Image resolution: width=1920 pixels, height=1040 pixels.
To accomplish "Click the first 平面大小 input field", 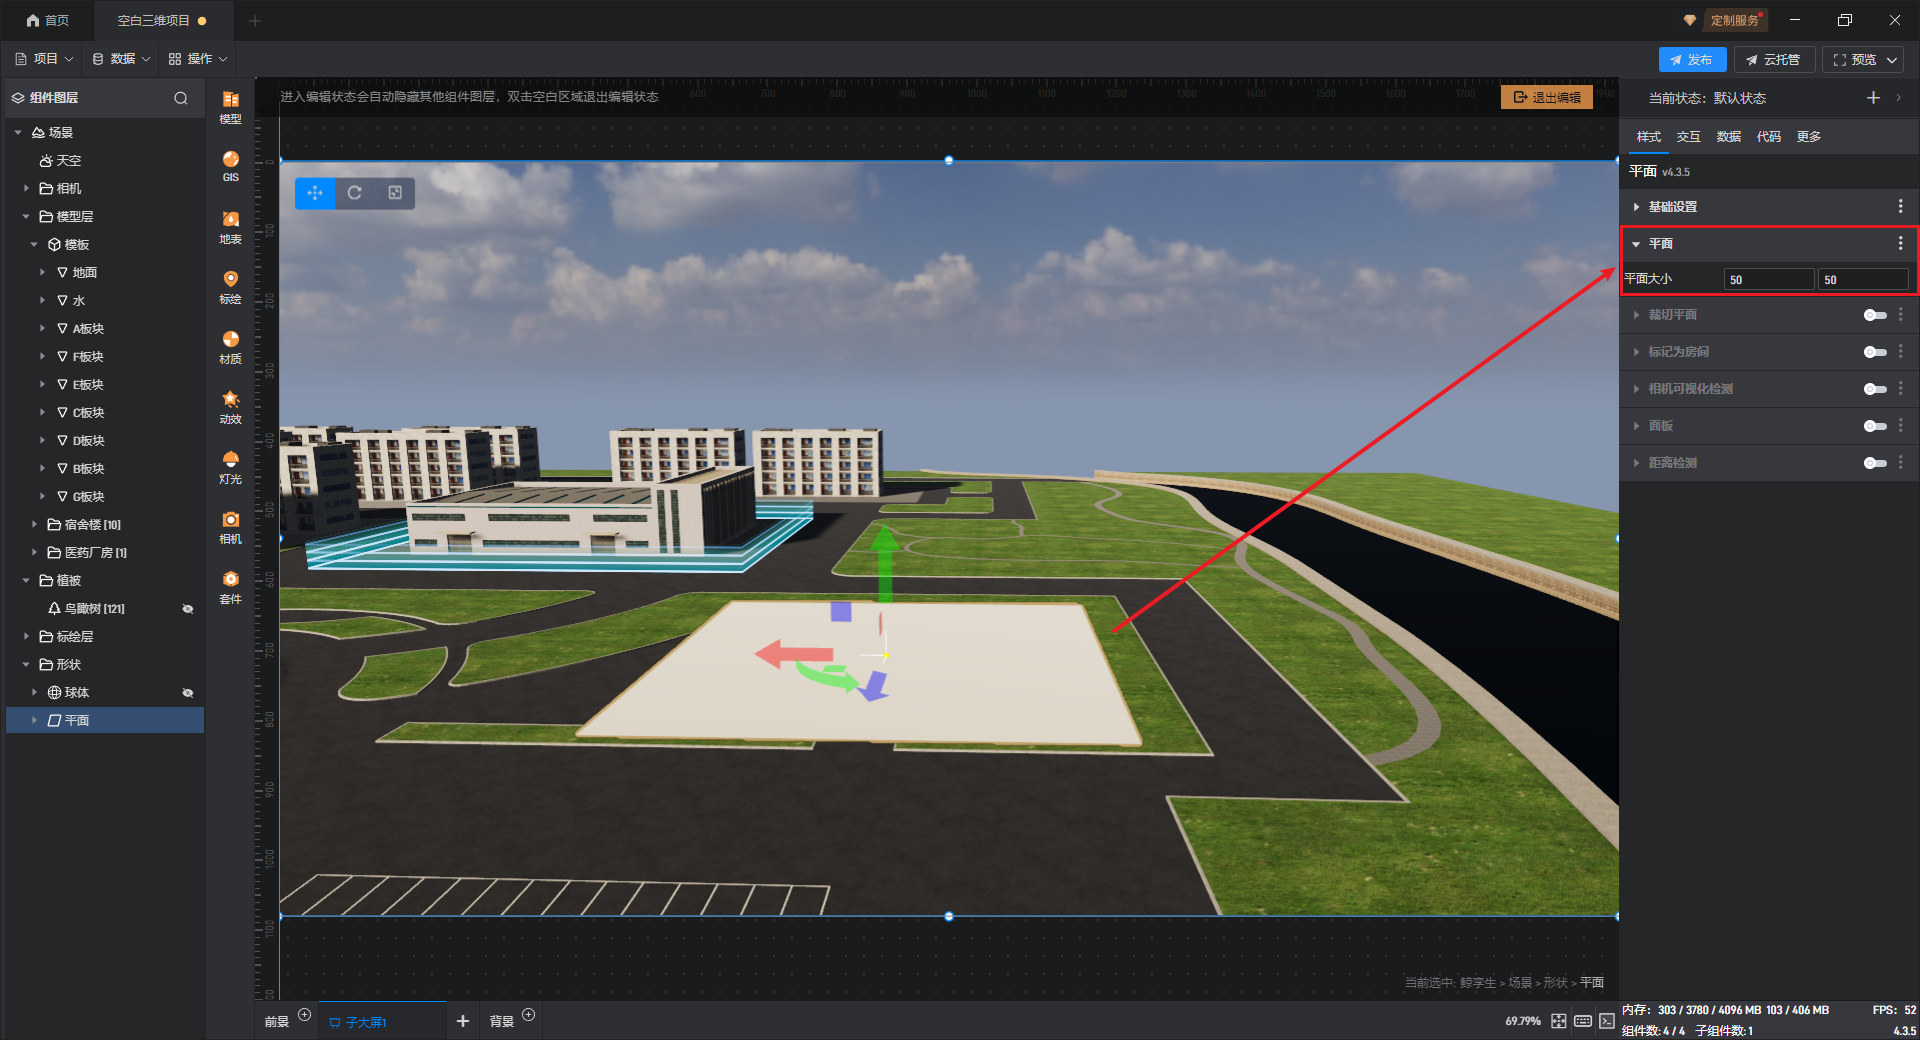I will tap(1768, 280).
